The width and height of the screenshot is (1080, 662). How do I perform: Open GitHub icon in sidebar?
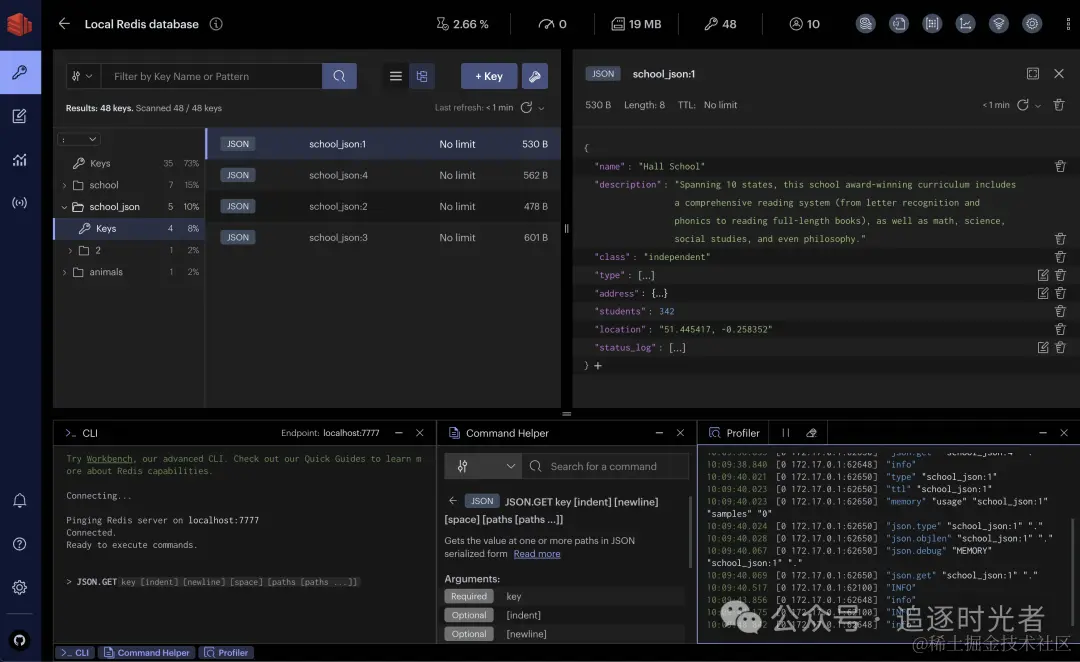click(20, 640)
